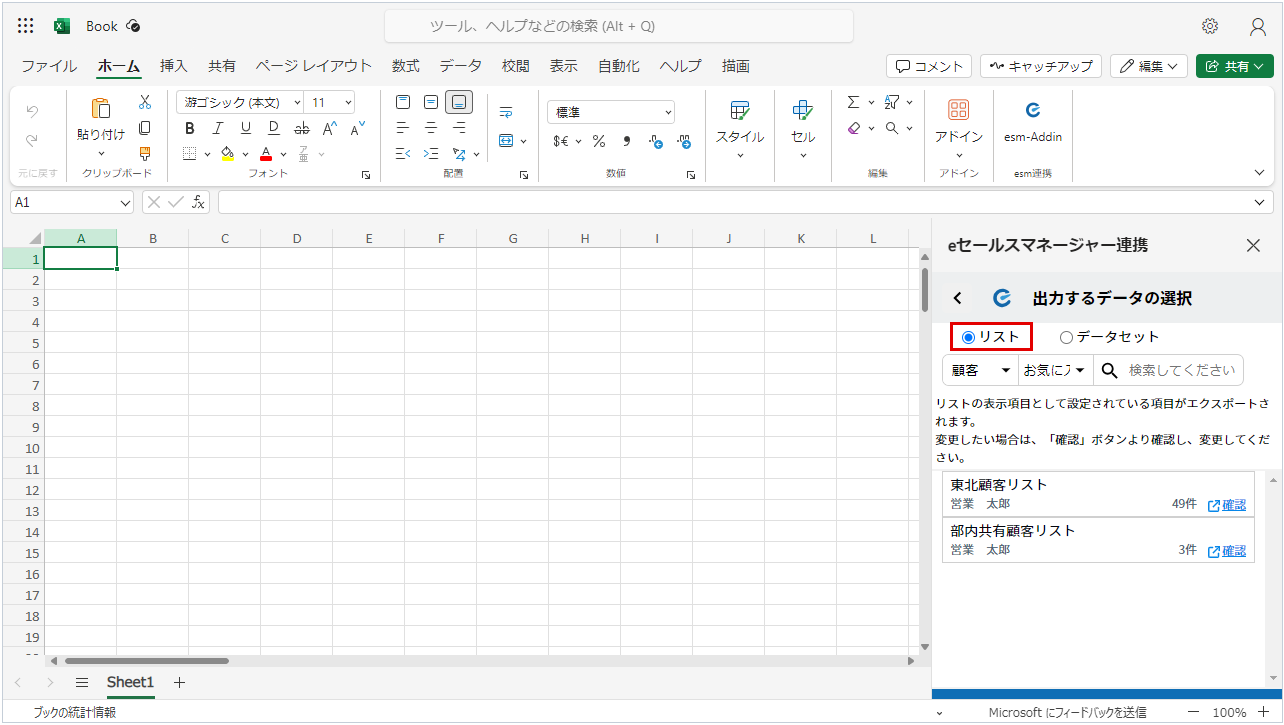Viewport: 1284px width, 725px height.
Task: Click the Bottom Align icon
Action: click(459, 102)
